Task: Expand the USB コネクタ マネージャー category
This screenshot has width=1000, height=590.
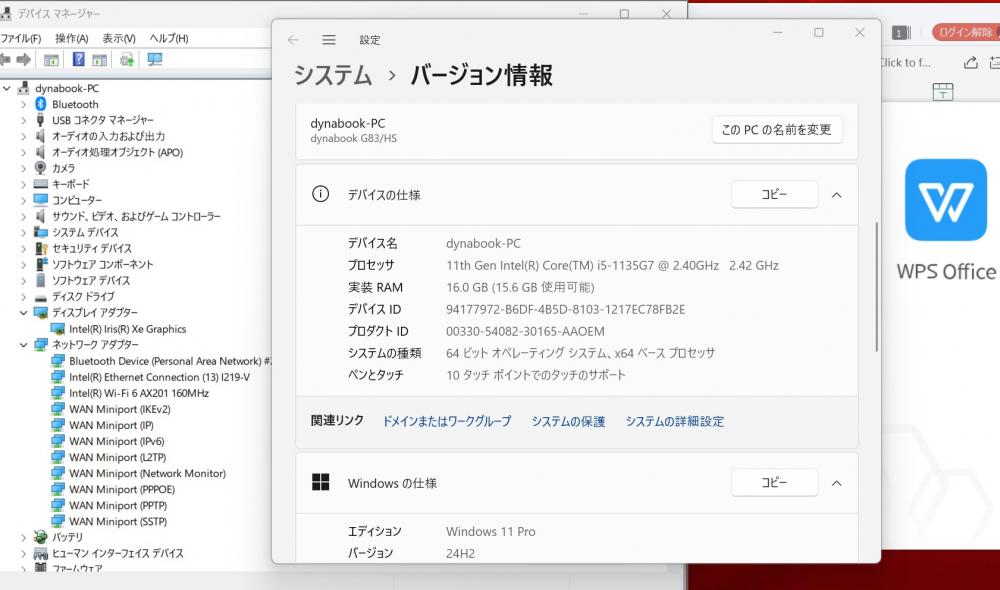Action: 24,120
